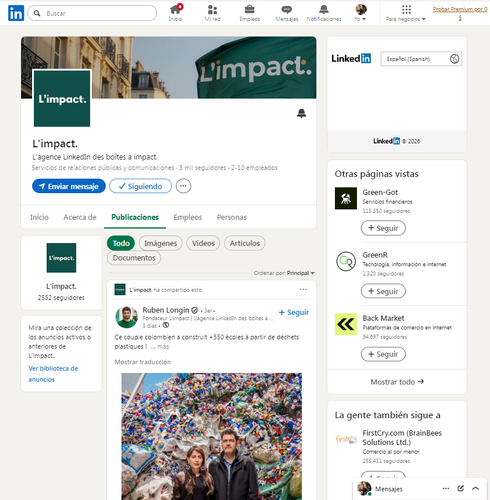Click the FirstCry.com logo
This screenshot has height=500, width=490.
[346, 439]
